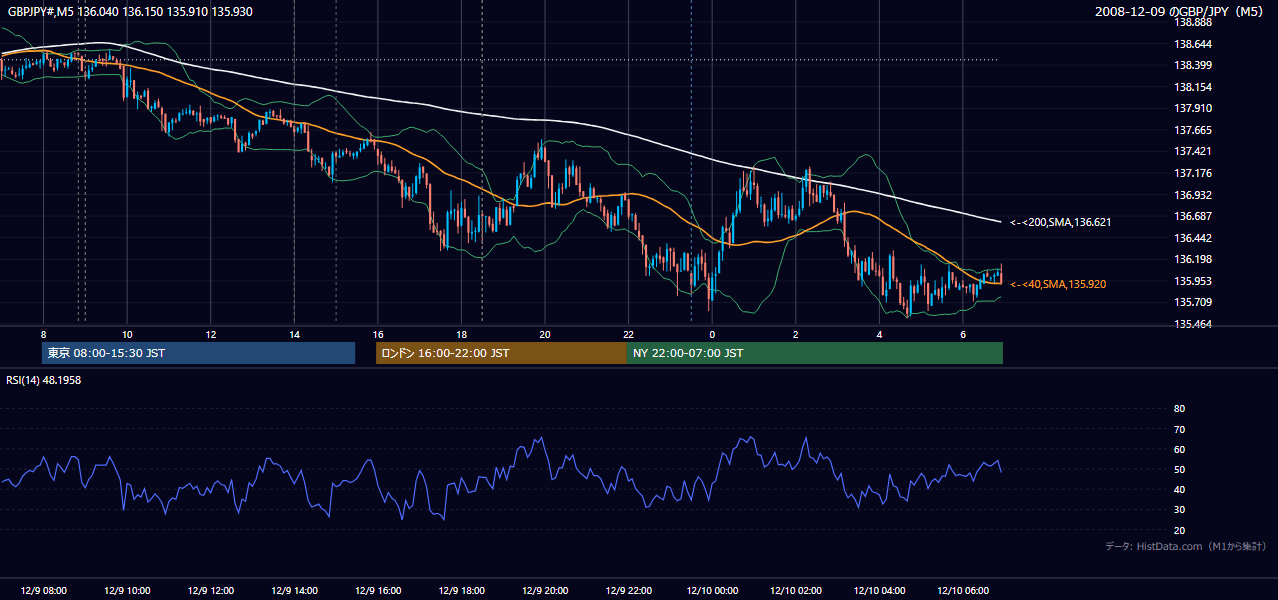Click the 12/10 00:00 time axis label
Image resolution: width=1278 pixels, height=600 pixels.
pyautogui.click(x=712, y=591)
